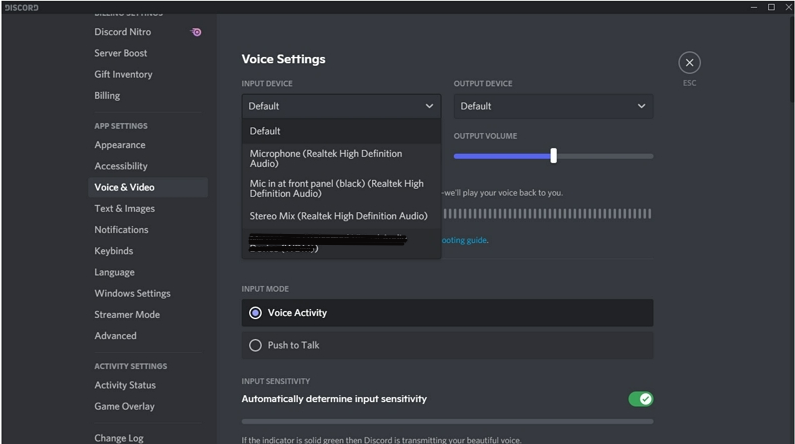This screenshot has height=444, width=795.
Task: Click the mic test level meter
Action: tap(548, 214)
